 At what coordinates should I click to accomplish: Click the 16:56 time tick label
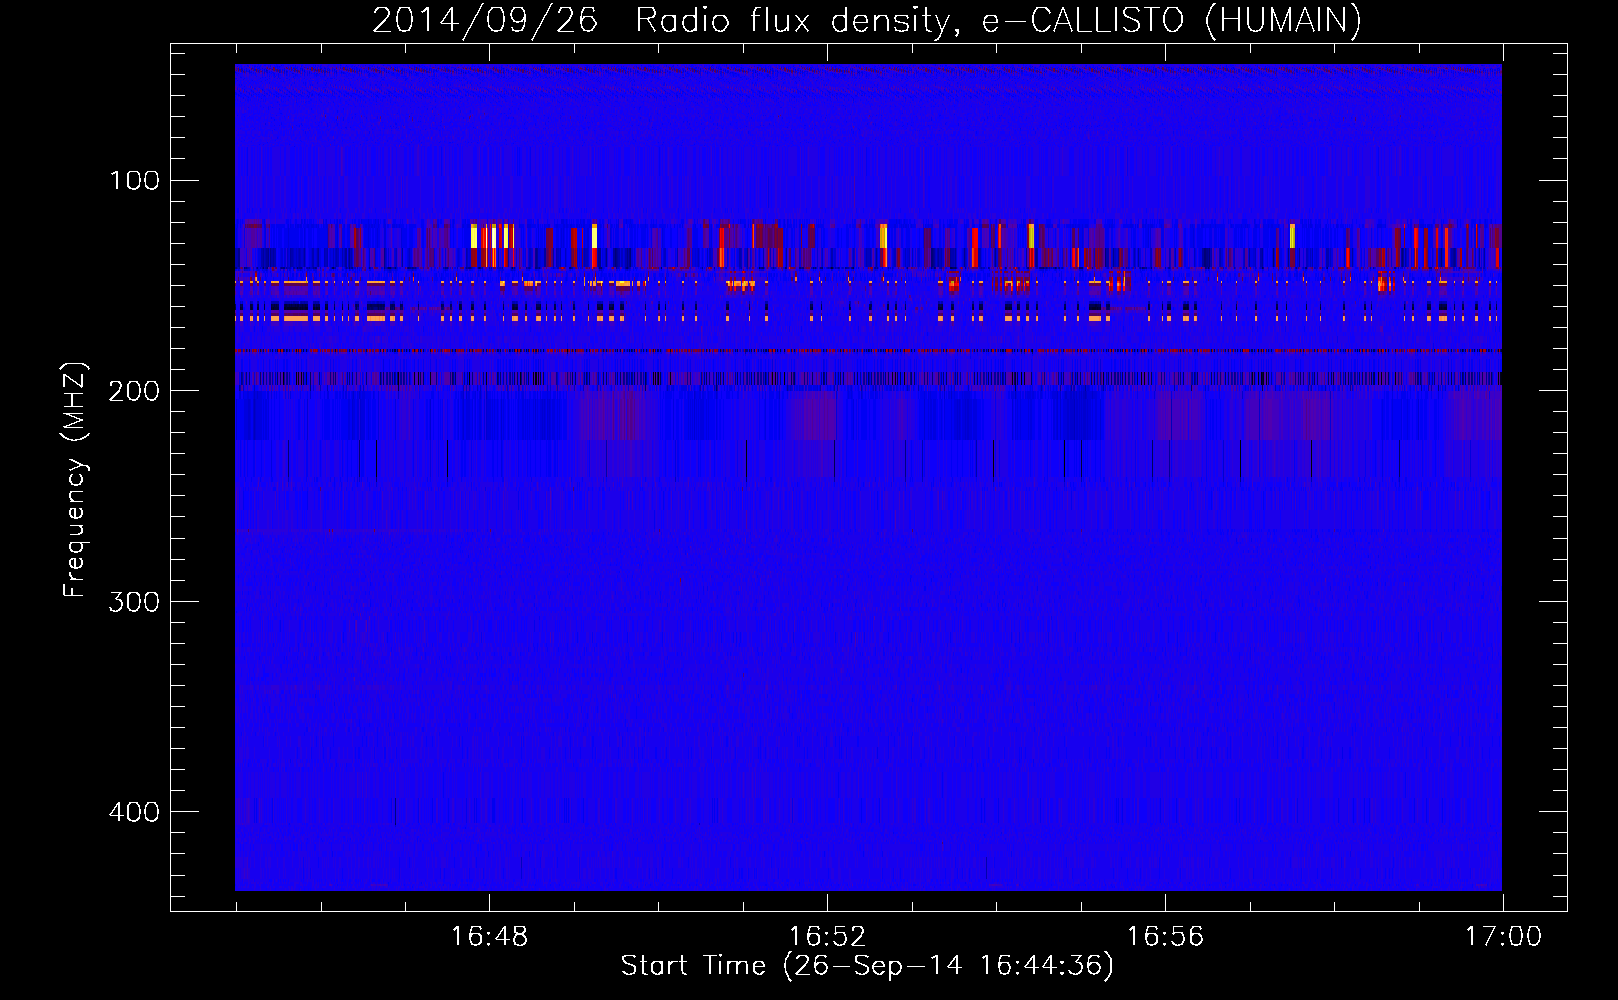(x=1165, y=937)
